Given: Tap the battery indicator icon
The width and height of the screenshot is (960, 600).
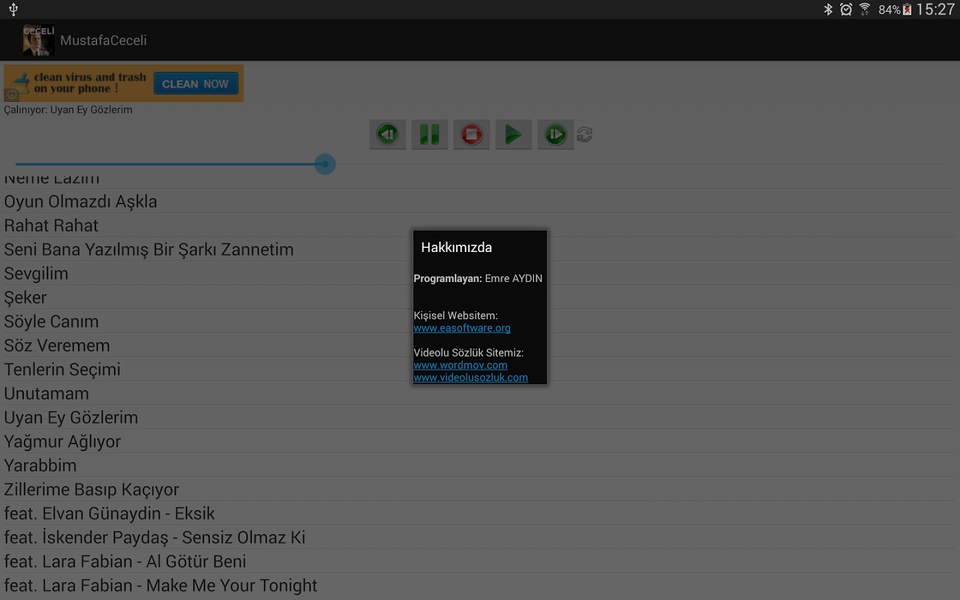Looking at the screenshot, I should (907, 9).
